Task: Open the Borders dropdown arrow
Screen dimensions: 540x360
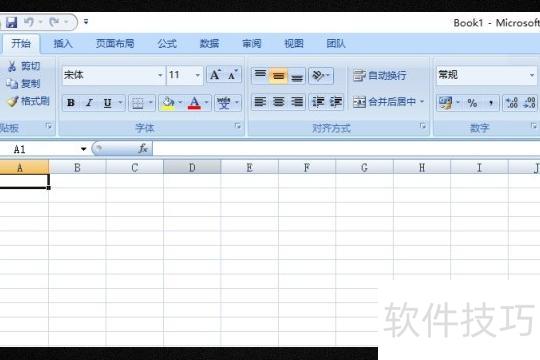Action: pos(150,103)
